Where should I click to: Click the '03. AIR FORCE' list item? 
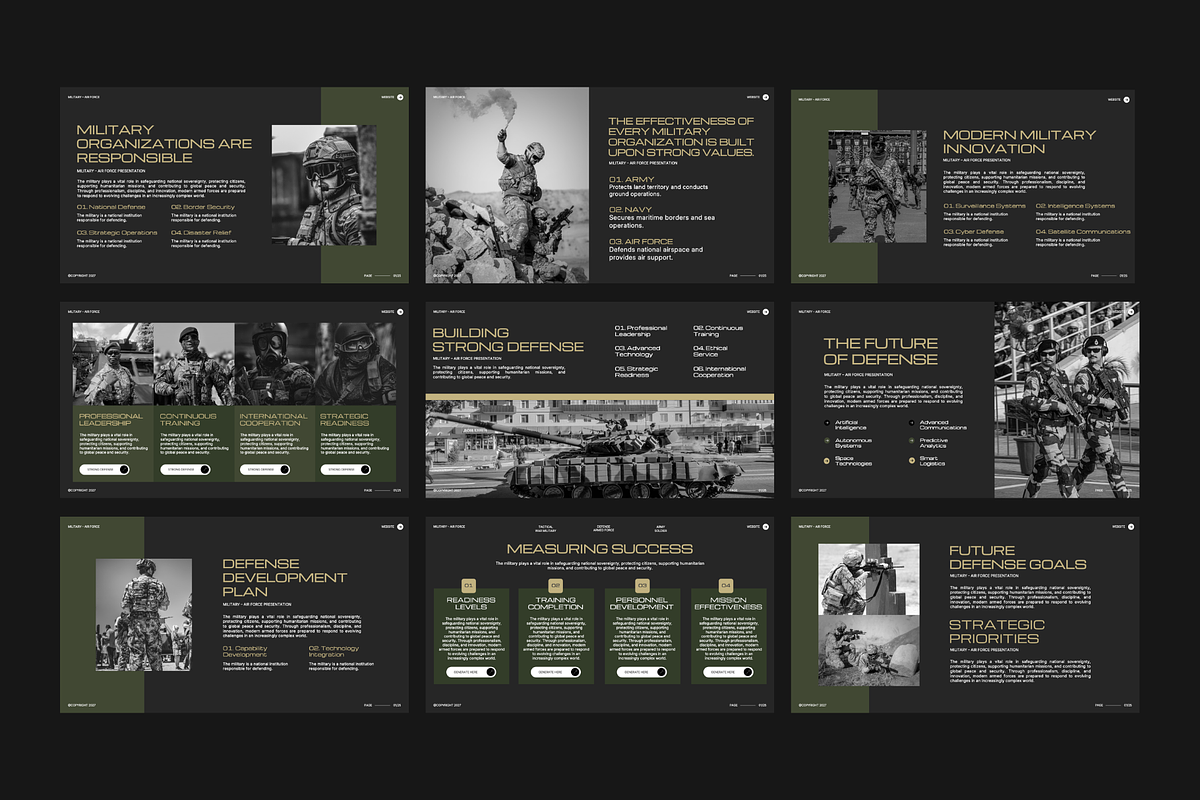[641, 241]
